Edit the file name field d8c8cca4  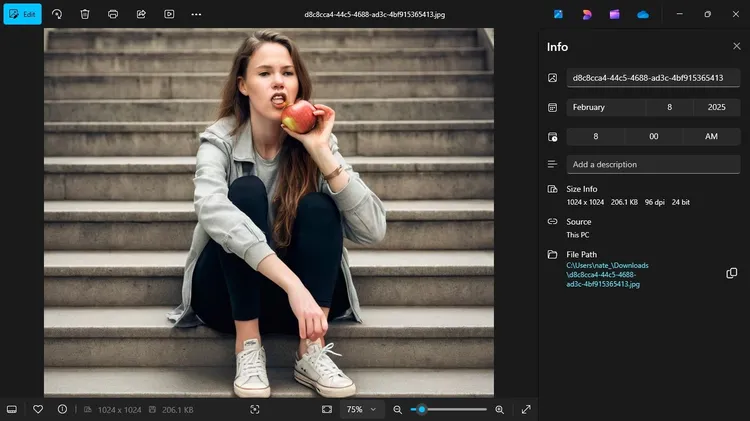(x=653, y=78)
